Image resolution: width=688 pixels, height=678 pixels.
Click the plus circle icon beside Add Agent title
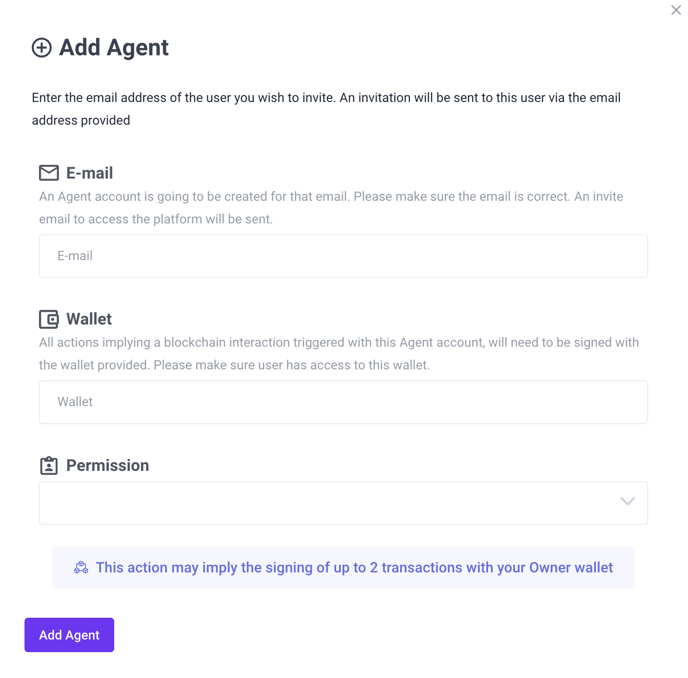(x=42, y=48)
